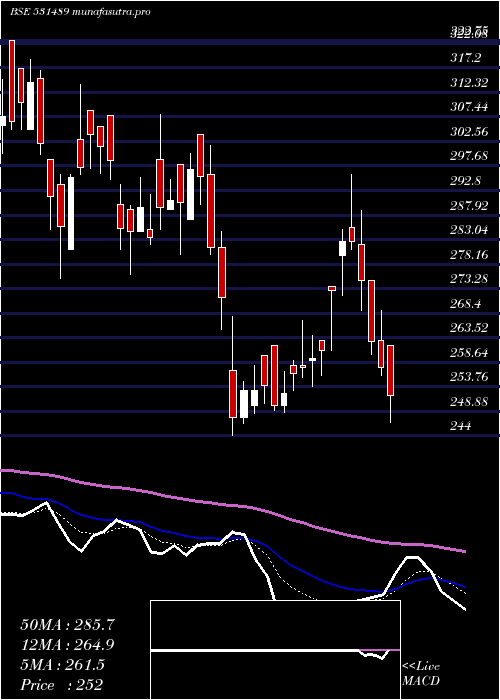Image resolution: width=500 pixels, height=700 pixels.
Task: Click the 278.16 price axis label
Action: [x=469, y=255]
